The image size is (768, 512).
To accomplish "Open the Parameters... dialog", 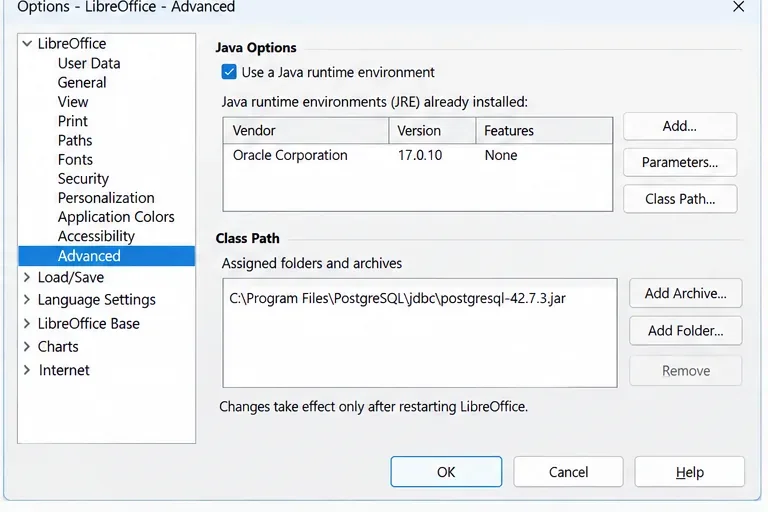I will (680, 162).
